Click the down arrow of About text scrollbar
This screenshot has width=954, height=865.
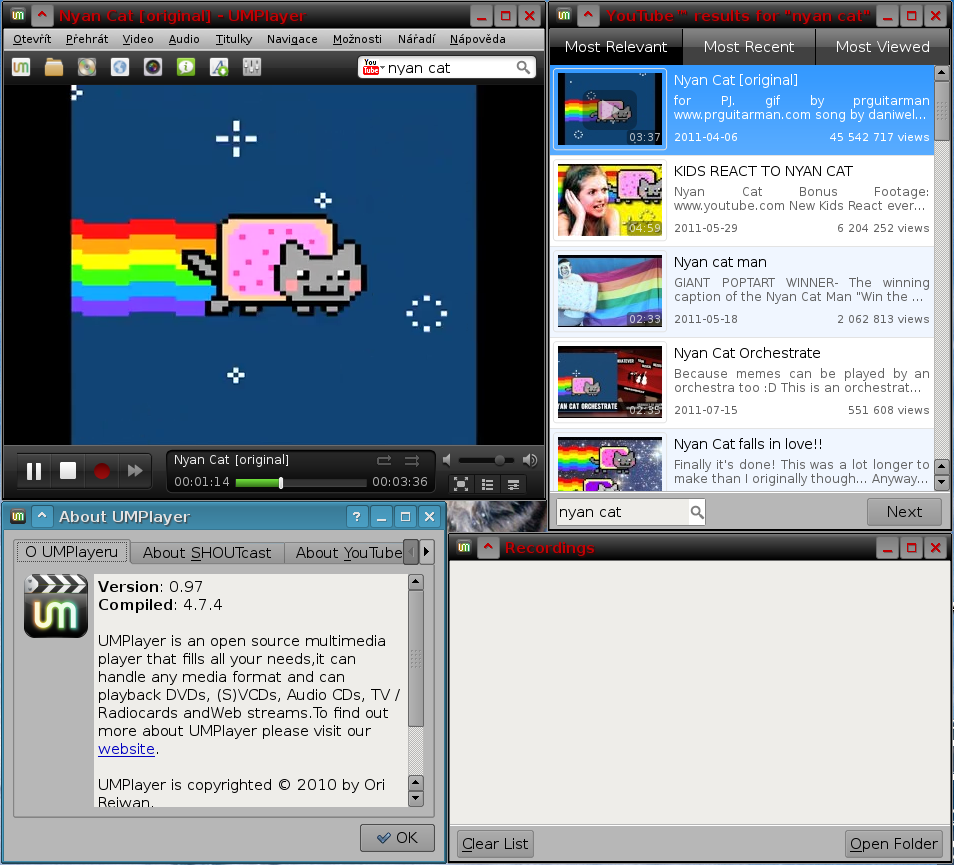(x=416, y=798)
